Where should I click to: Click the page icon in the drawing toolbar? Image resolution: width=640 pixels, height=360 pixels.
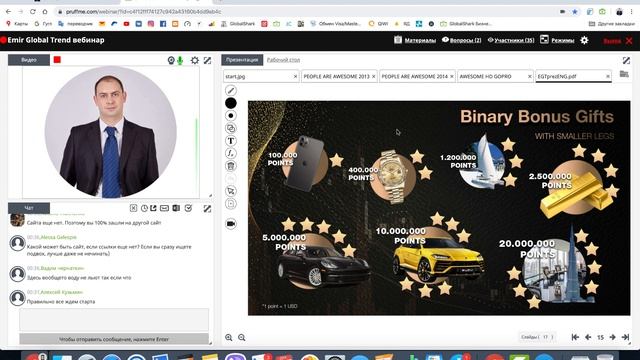click(231, 204)
